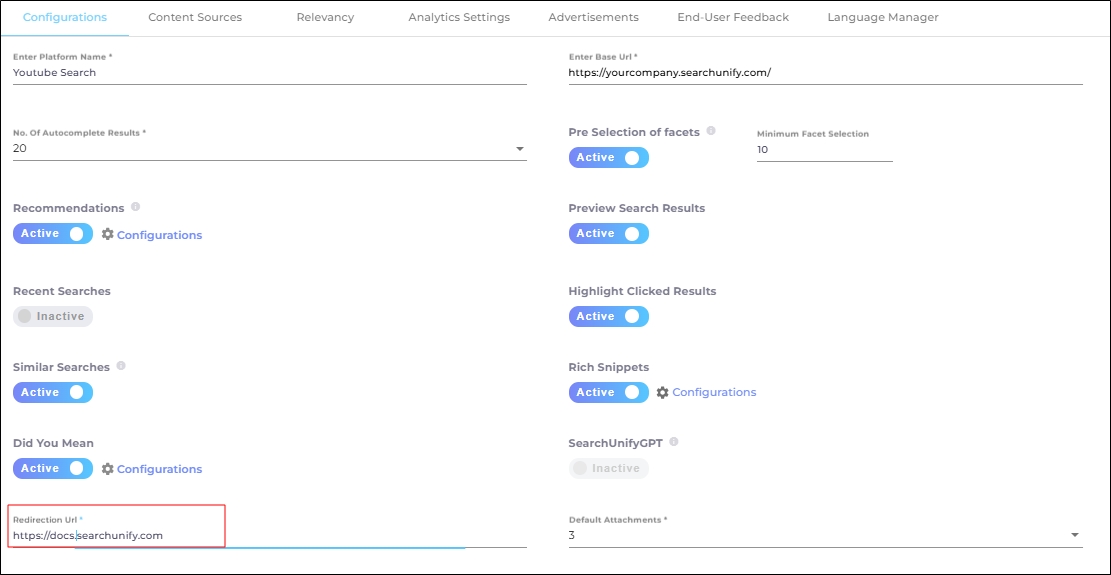Expand the No. Of Autocomplete Results dropdown
This screenshot has width=1111, height=575.
tap(519, 149)
